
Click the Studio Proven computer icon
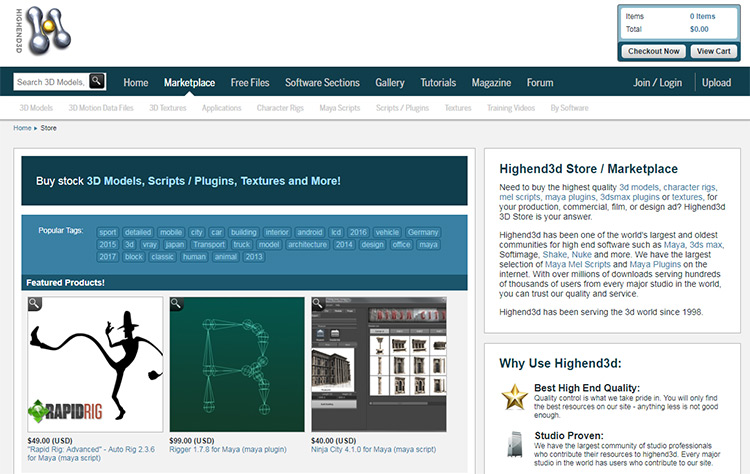pyautogui.click(x=515, y=444)
